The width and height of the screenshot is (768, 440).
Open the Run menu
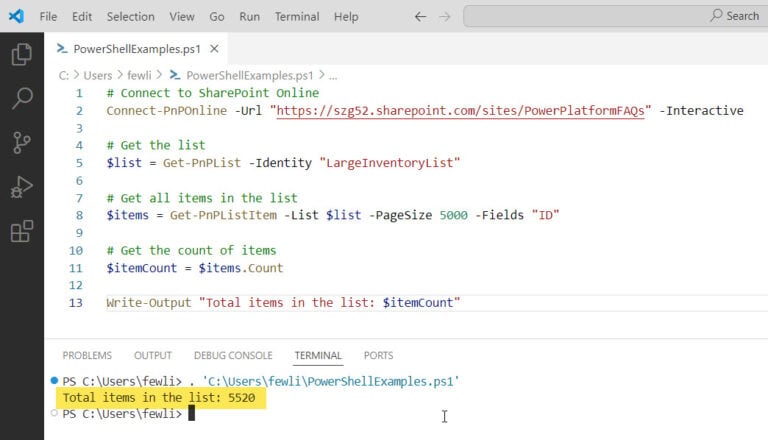pos(249,17)
